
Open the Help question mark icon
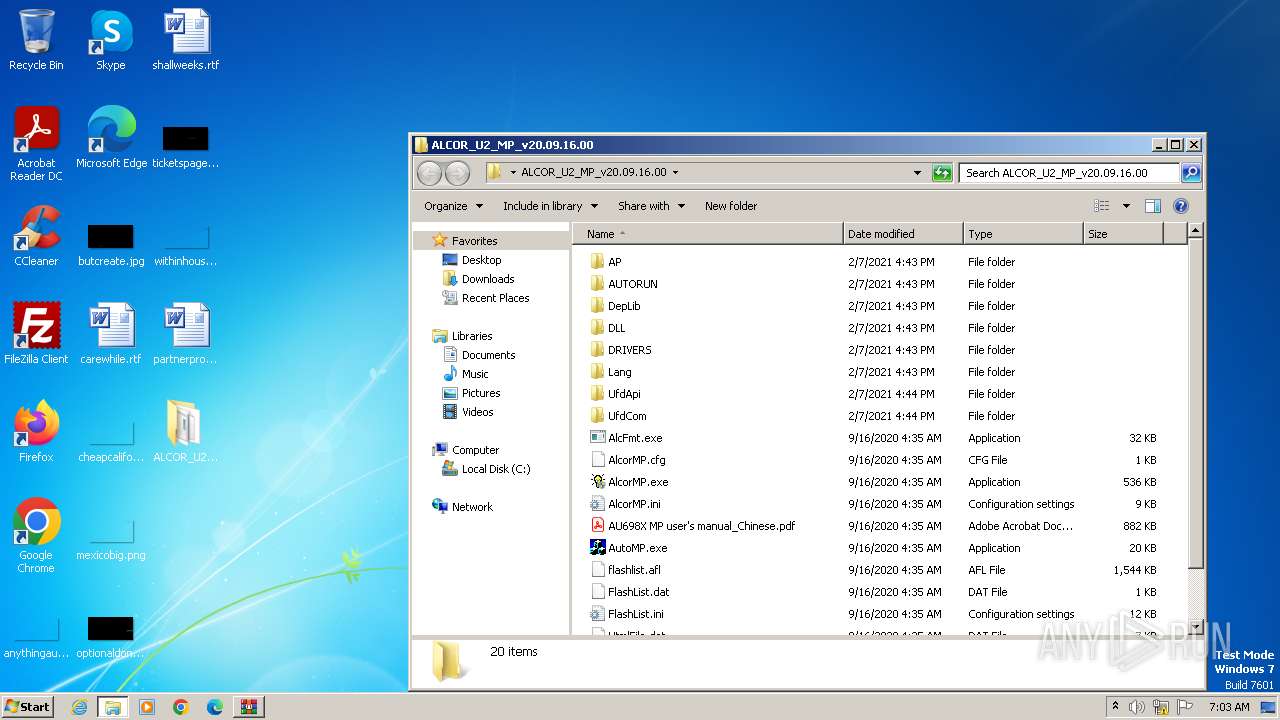click(1180, 206)
